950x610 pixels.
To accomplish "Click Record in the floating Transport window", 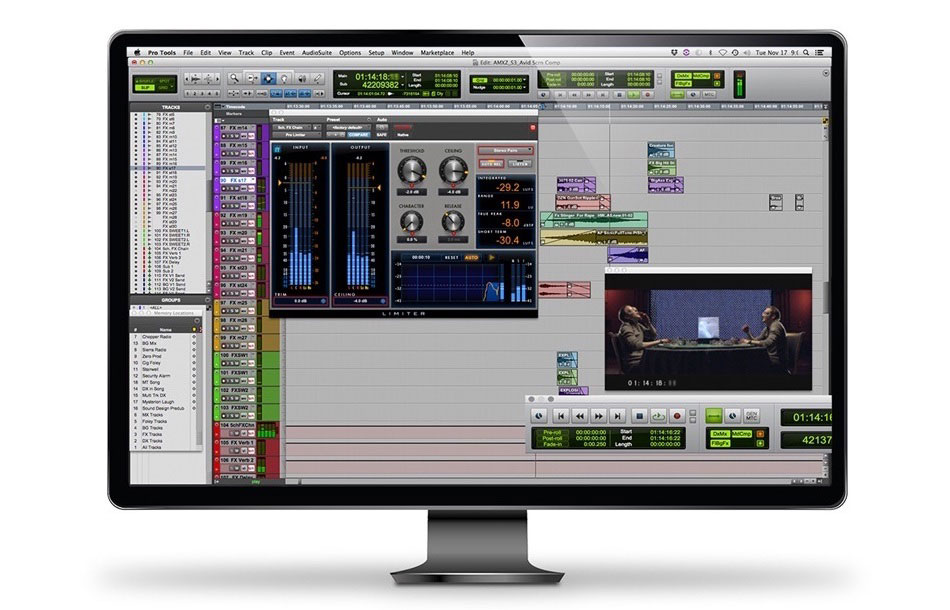I will click(676, 414).
